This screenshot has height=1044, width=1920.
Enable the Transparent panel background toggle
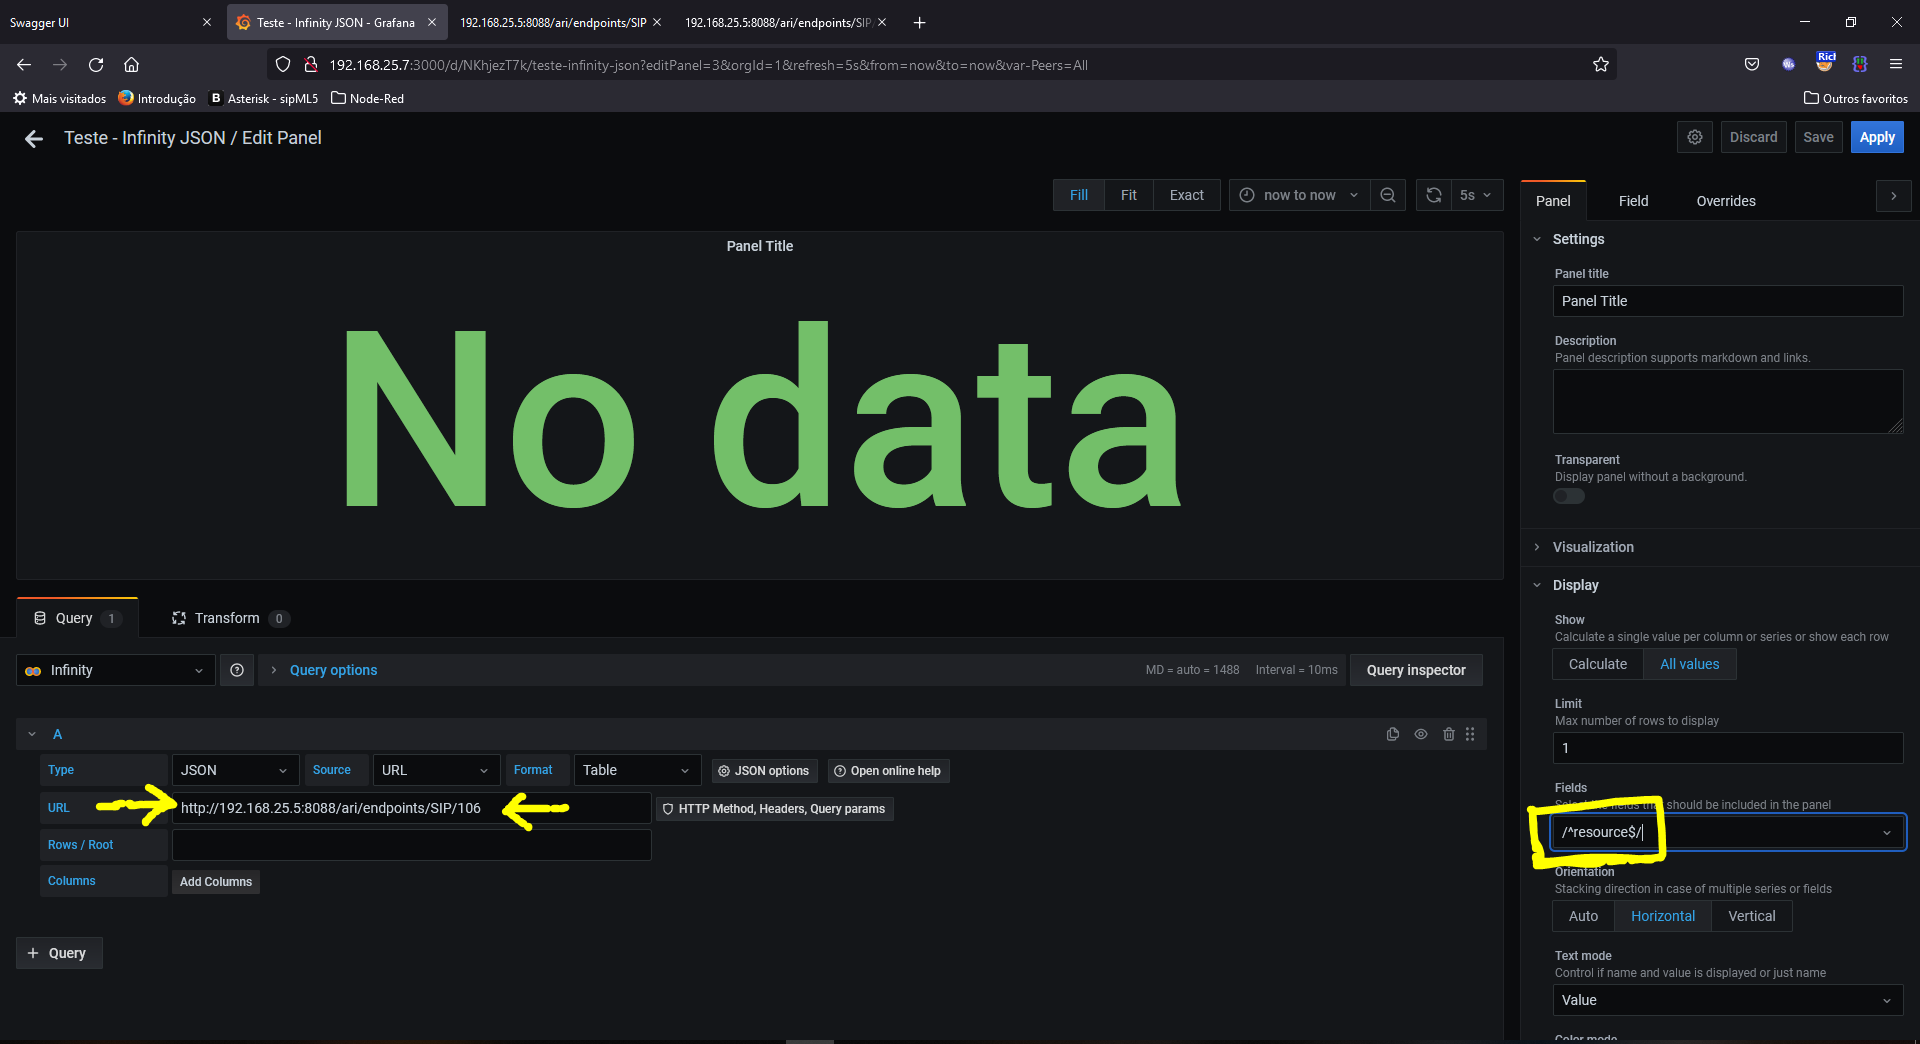point(1567,496)
